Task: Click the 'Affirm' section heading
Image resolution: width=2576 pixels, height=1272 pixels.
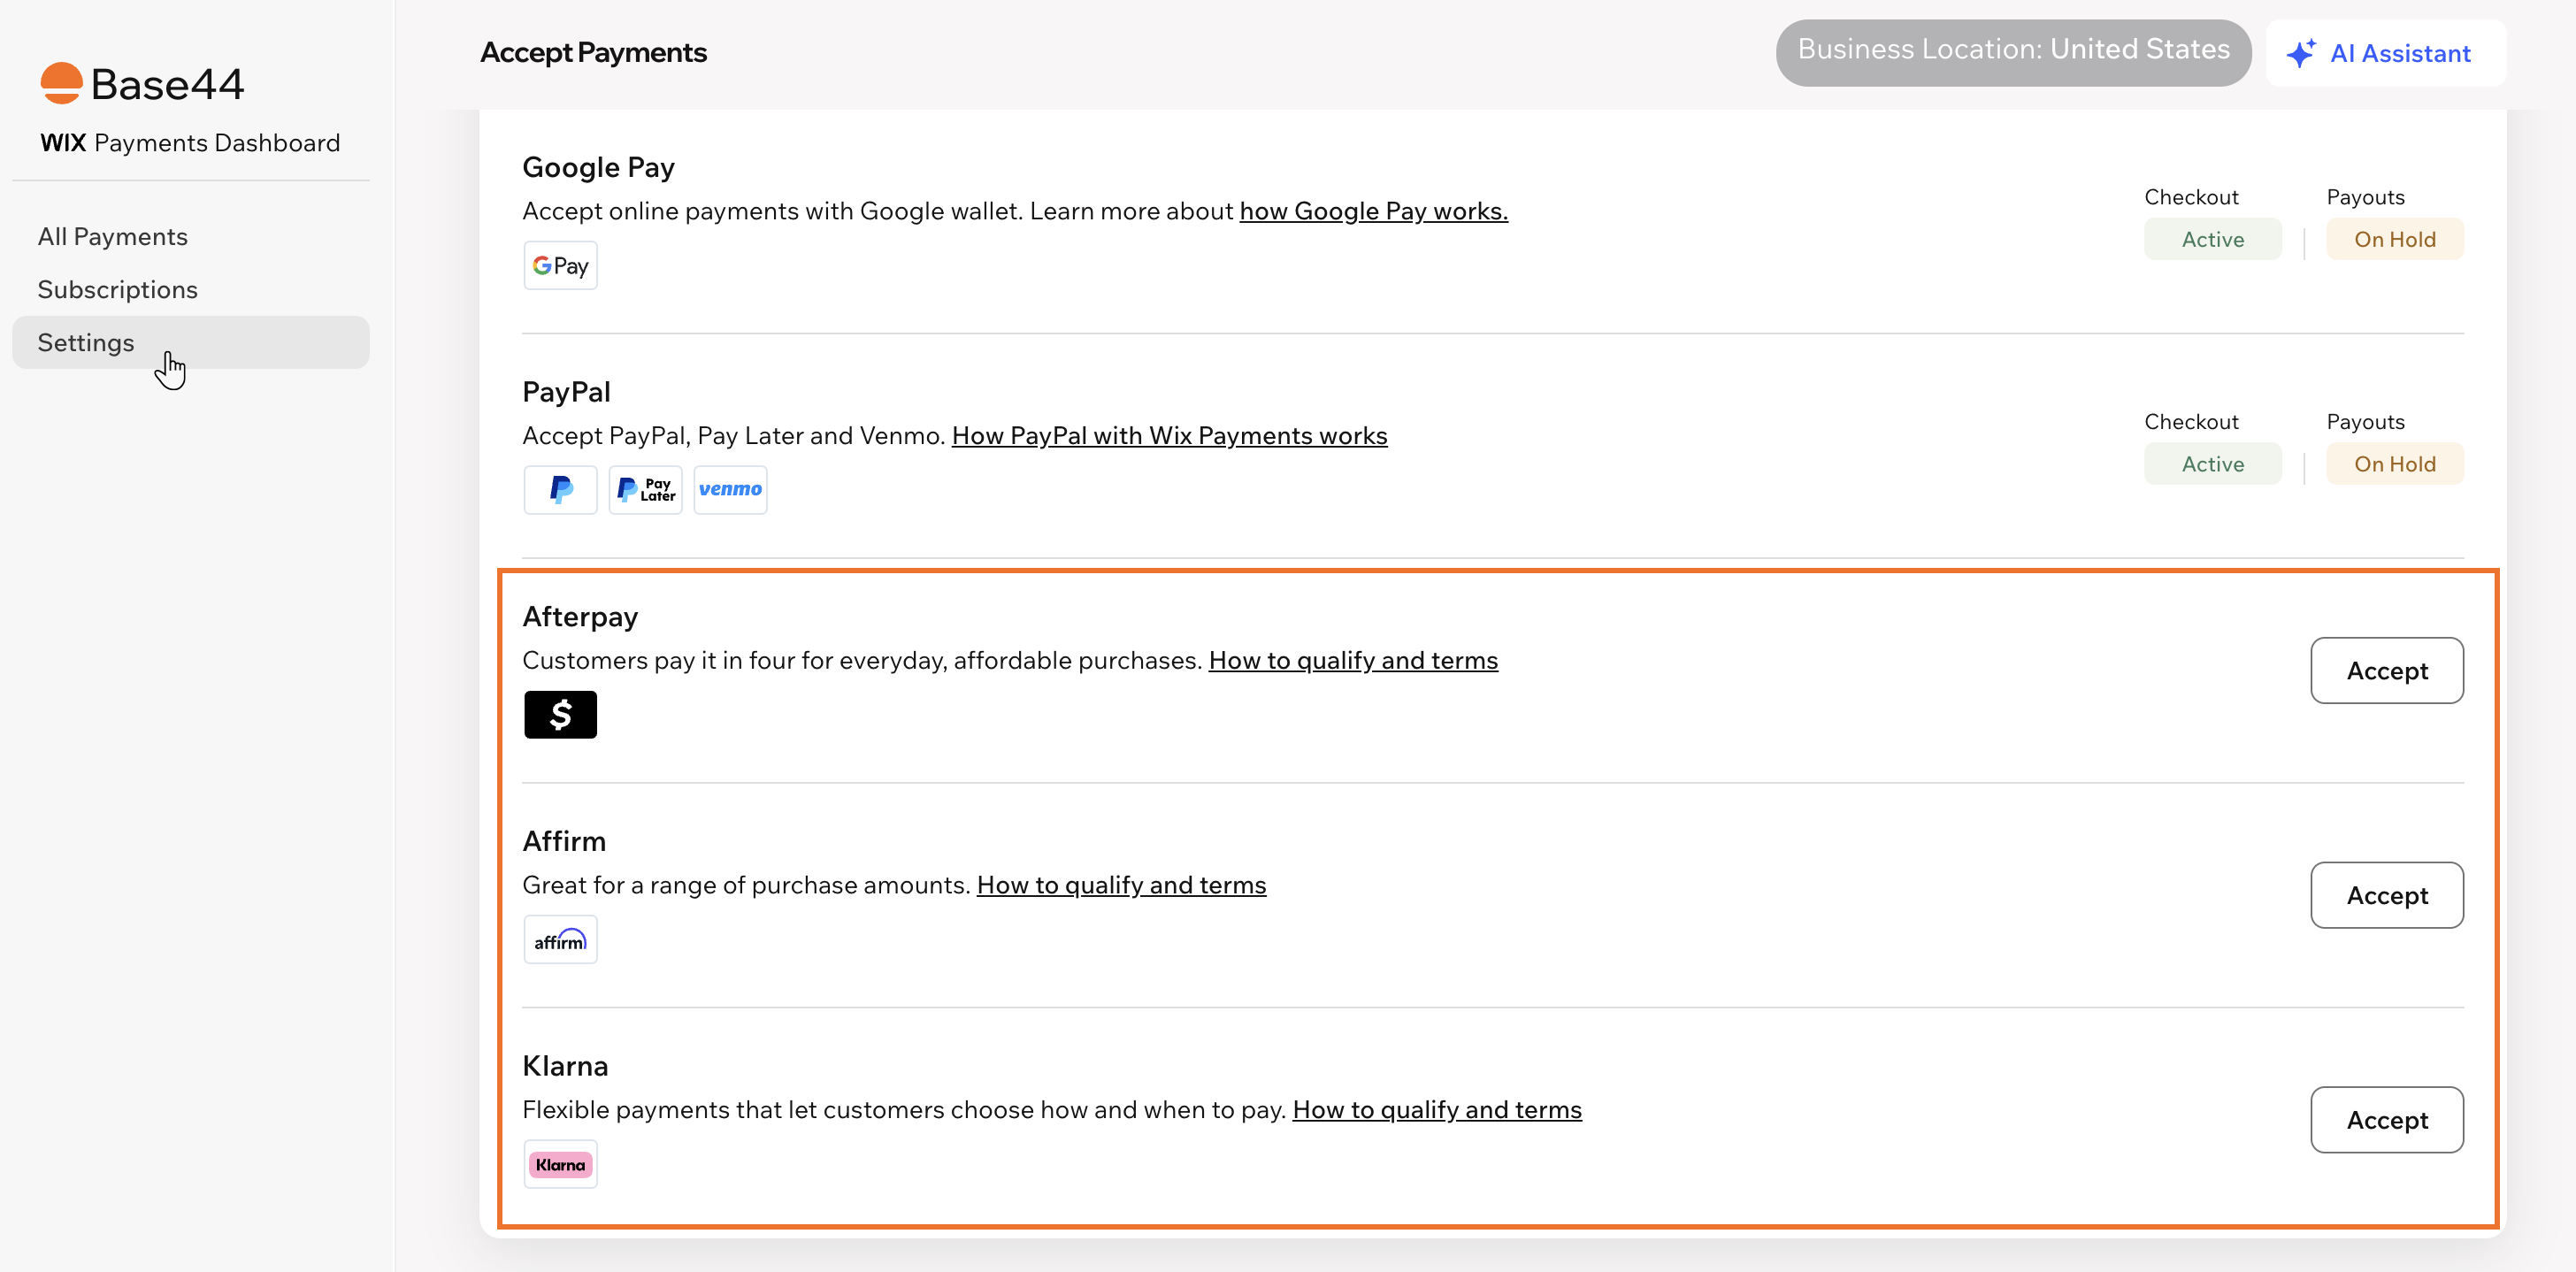Action: (x=564, y=841)
